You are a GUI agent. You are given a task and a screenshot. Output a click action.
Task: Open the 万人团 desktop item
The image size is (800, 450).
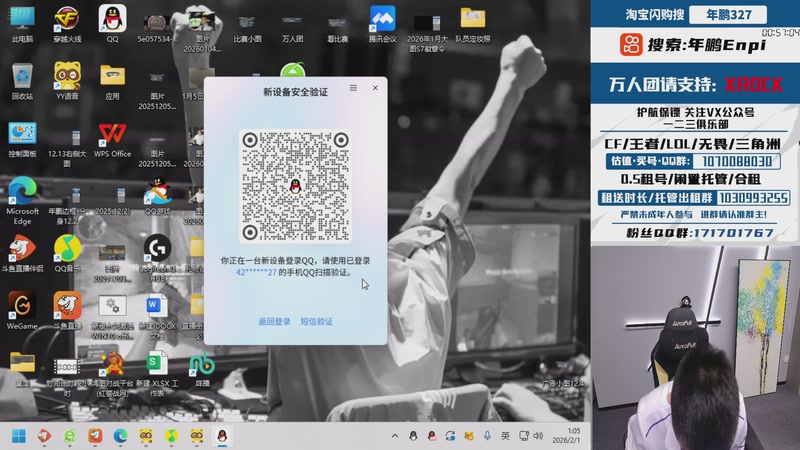(x=292, y=28)
